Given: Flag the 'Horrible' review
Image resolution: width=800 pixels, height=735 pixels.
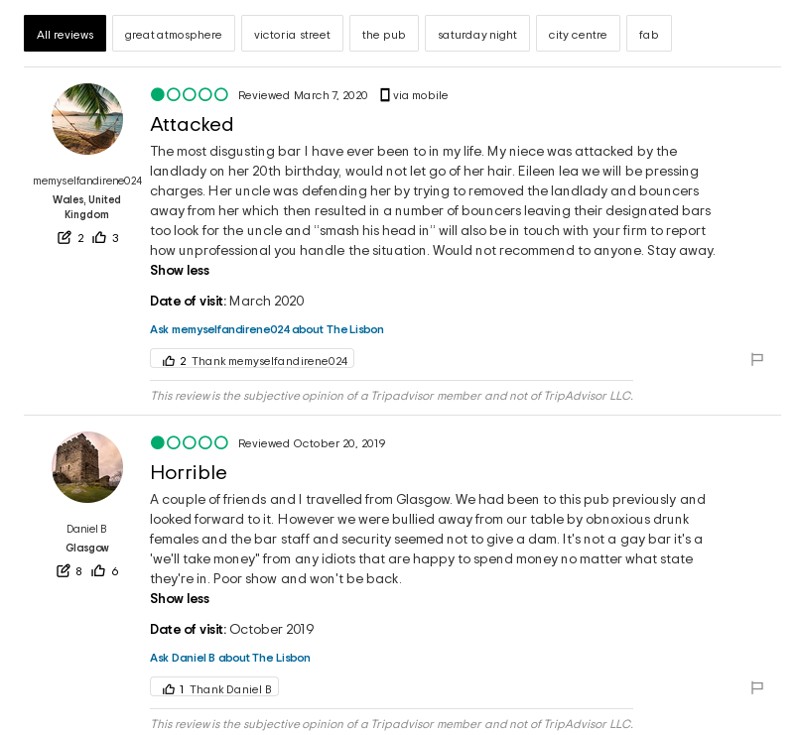Looking at the screenshot, I should [x=757, y=687].
